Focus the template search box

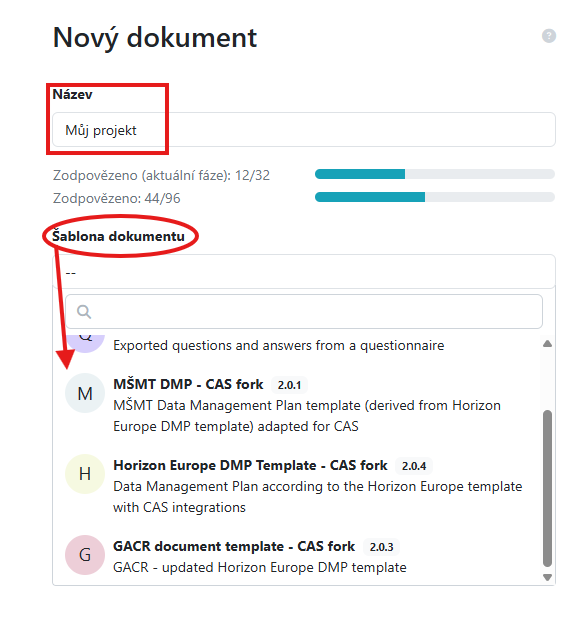coord(304,311)
